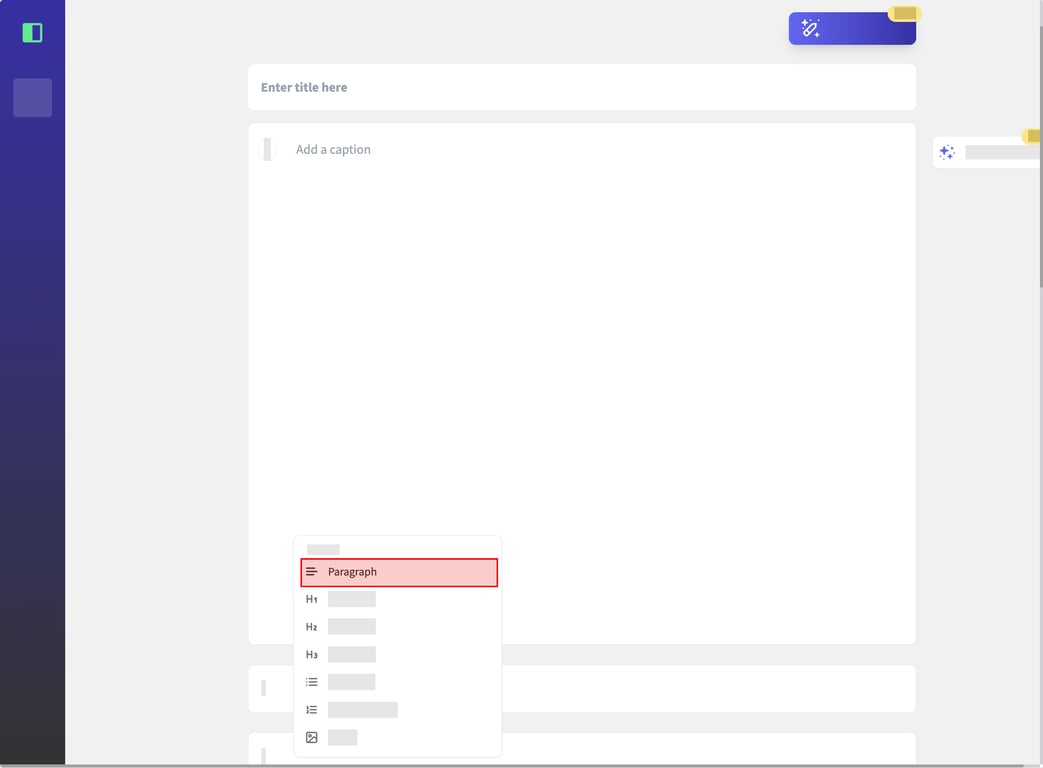Screen dimensions: 1043x768
Task: Click the sparkles AI assistant icon
Action: (x=947, y=153)
